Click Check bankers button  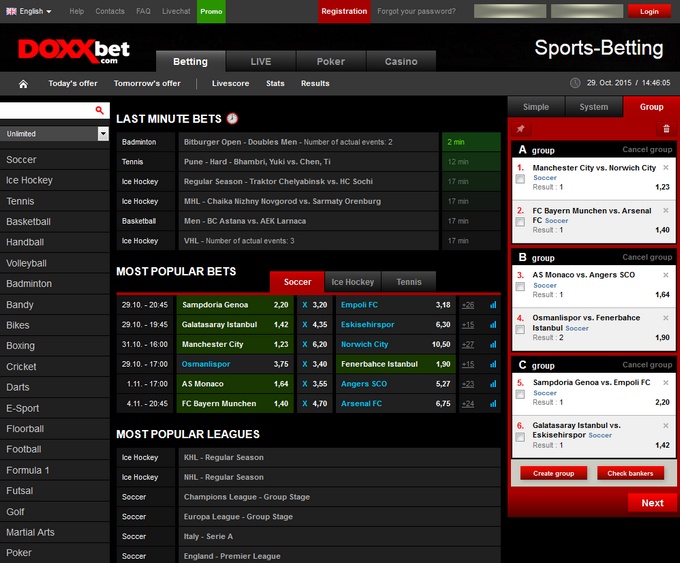[x=630, y=473]
